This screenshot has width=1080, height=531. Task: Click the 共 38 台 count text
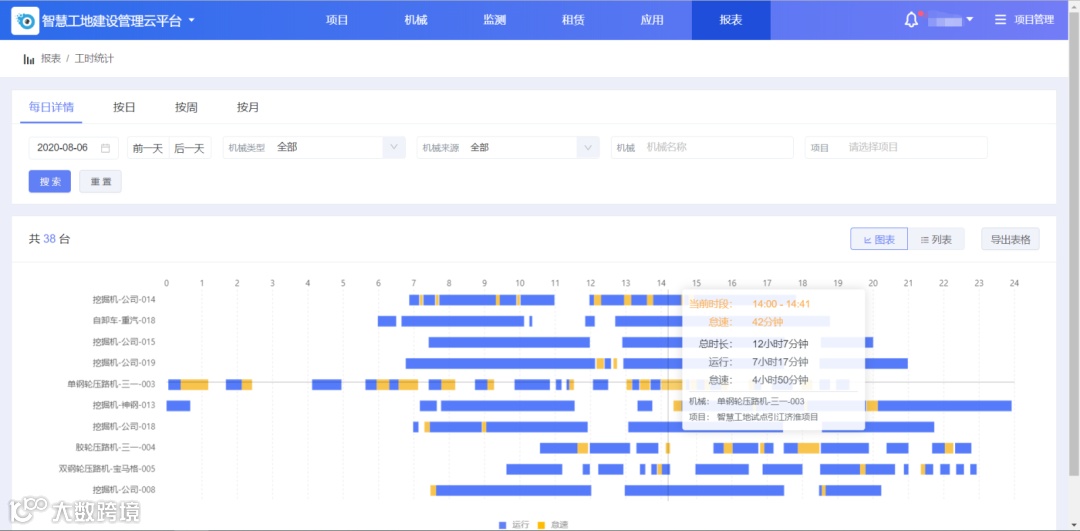[49, 239]
